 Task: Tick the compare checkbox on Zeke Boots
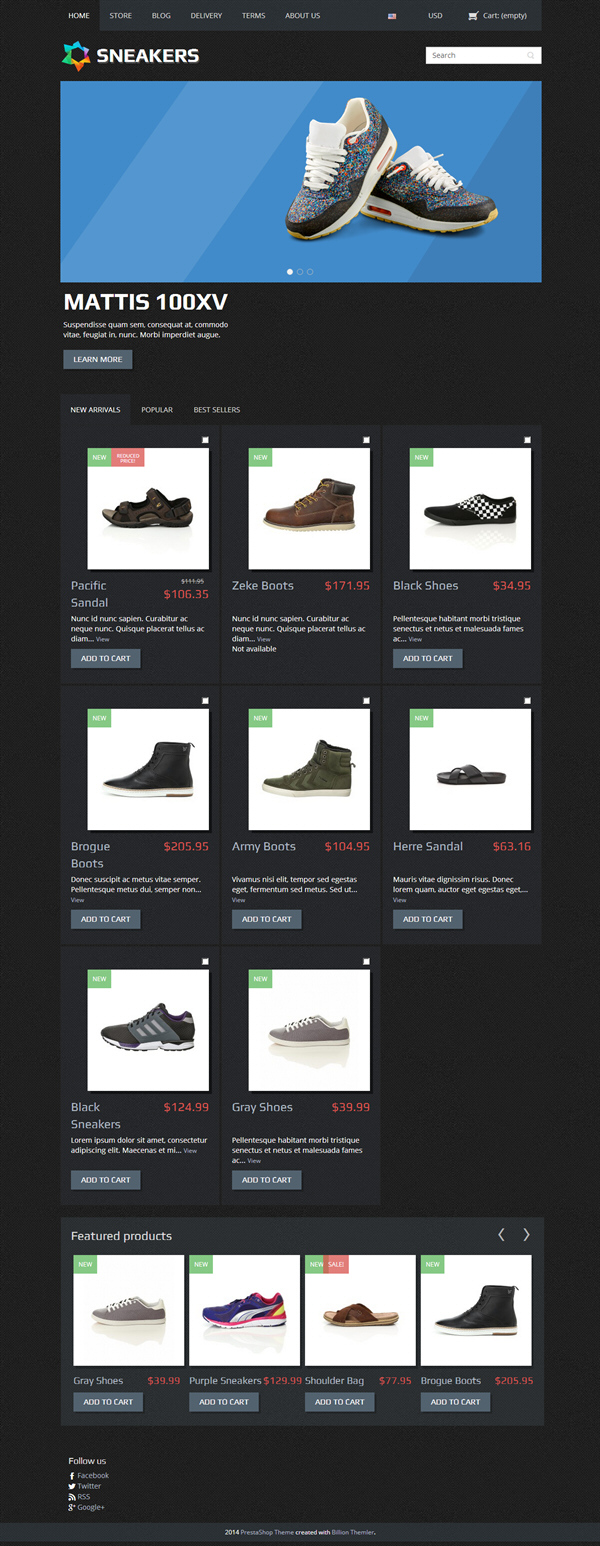coord(366,440)
